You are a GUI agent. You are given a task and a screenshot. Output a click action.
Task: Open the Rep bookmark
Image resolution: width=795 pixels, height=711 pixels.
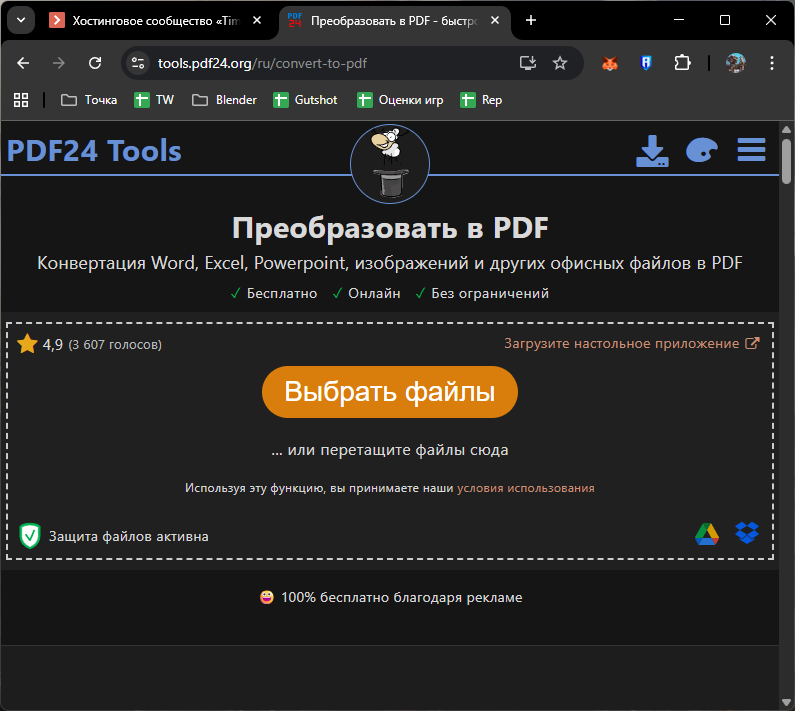(481, 100)
